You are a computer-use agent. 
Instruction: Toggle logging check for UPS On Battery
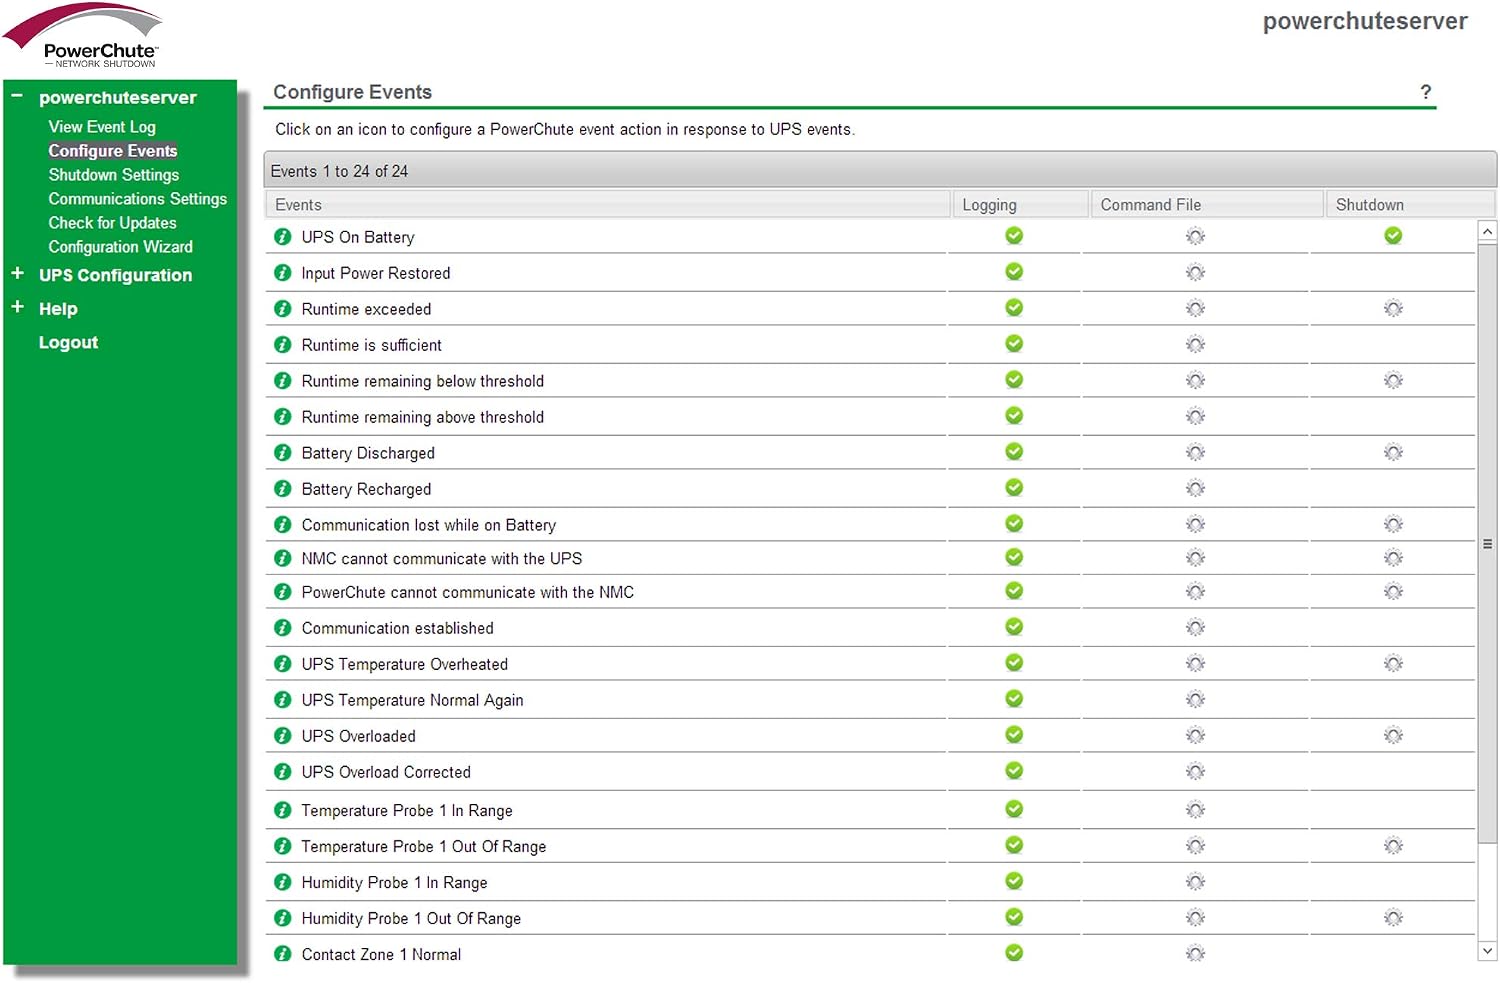pos(1014,236)
